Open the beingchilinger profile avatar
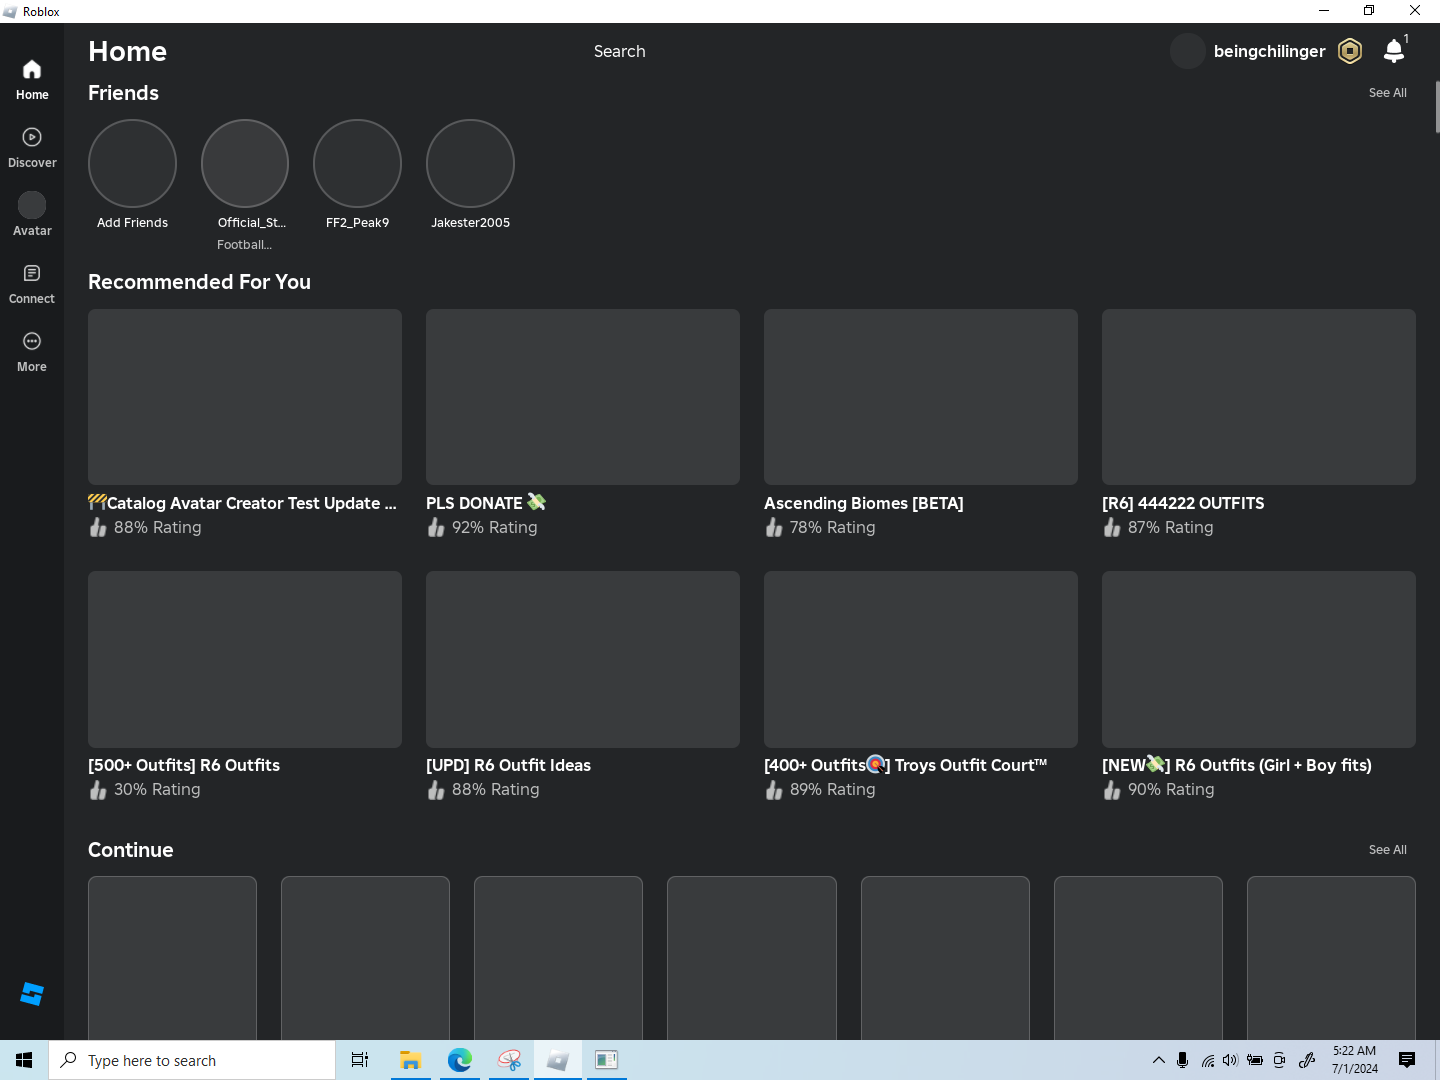Image resolution: width=1440 pixels, height=1080 pixels. coord(1187,51)
